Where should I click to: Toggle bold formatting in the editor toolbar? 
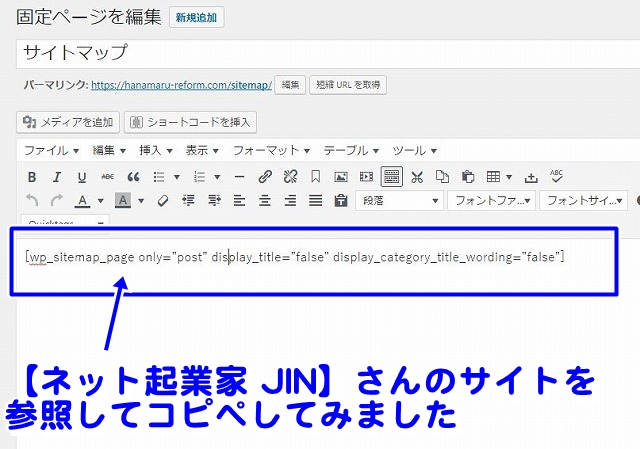(31, 177)
